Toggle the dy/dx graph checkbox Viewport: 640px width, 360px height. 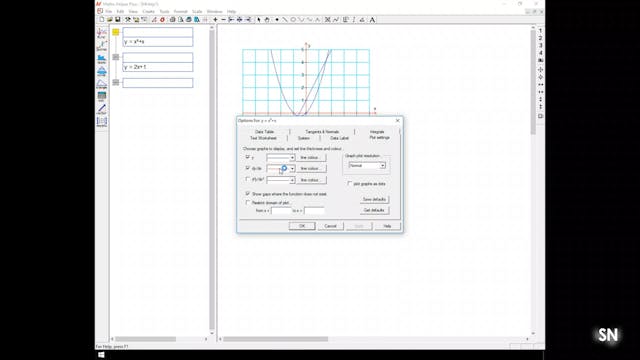tap(248, 168)
